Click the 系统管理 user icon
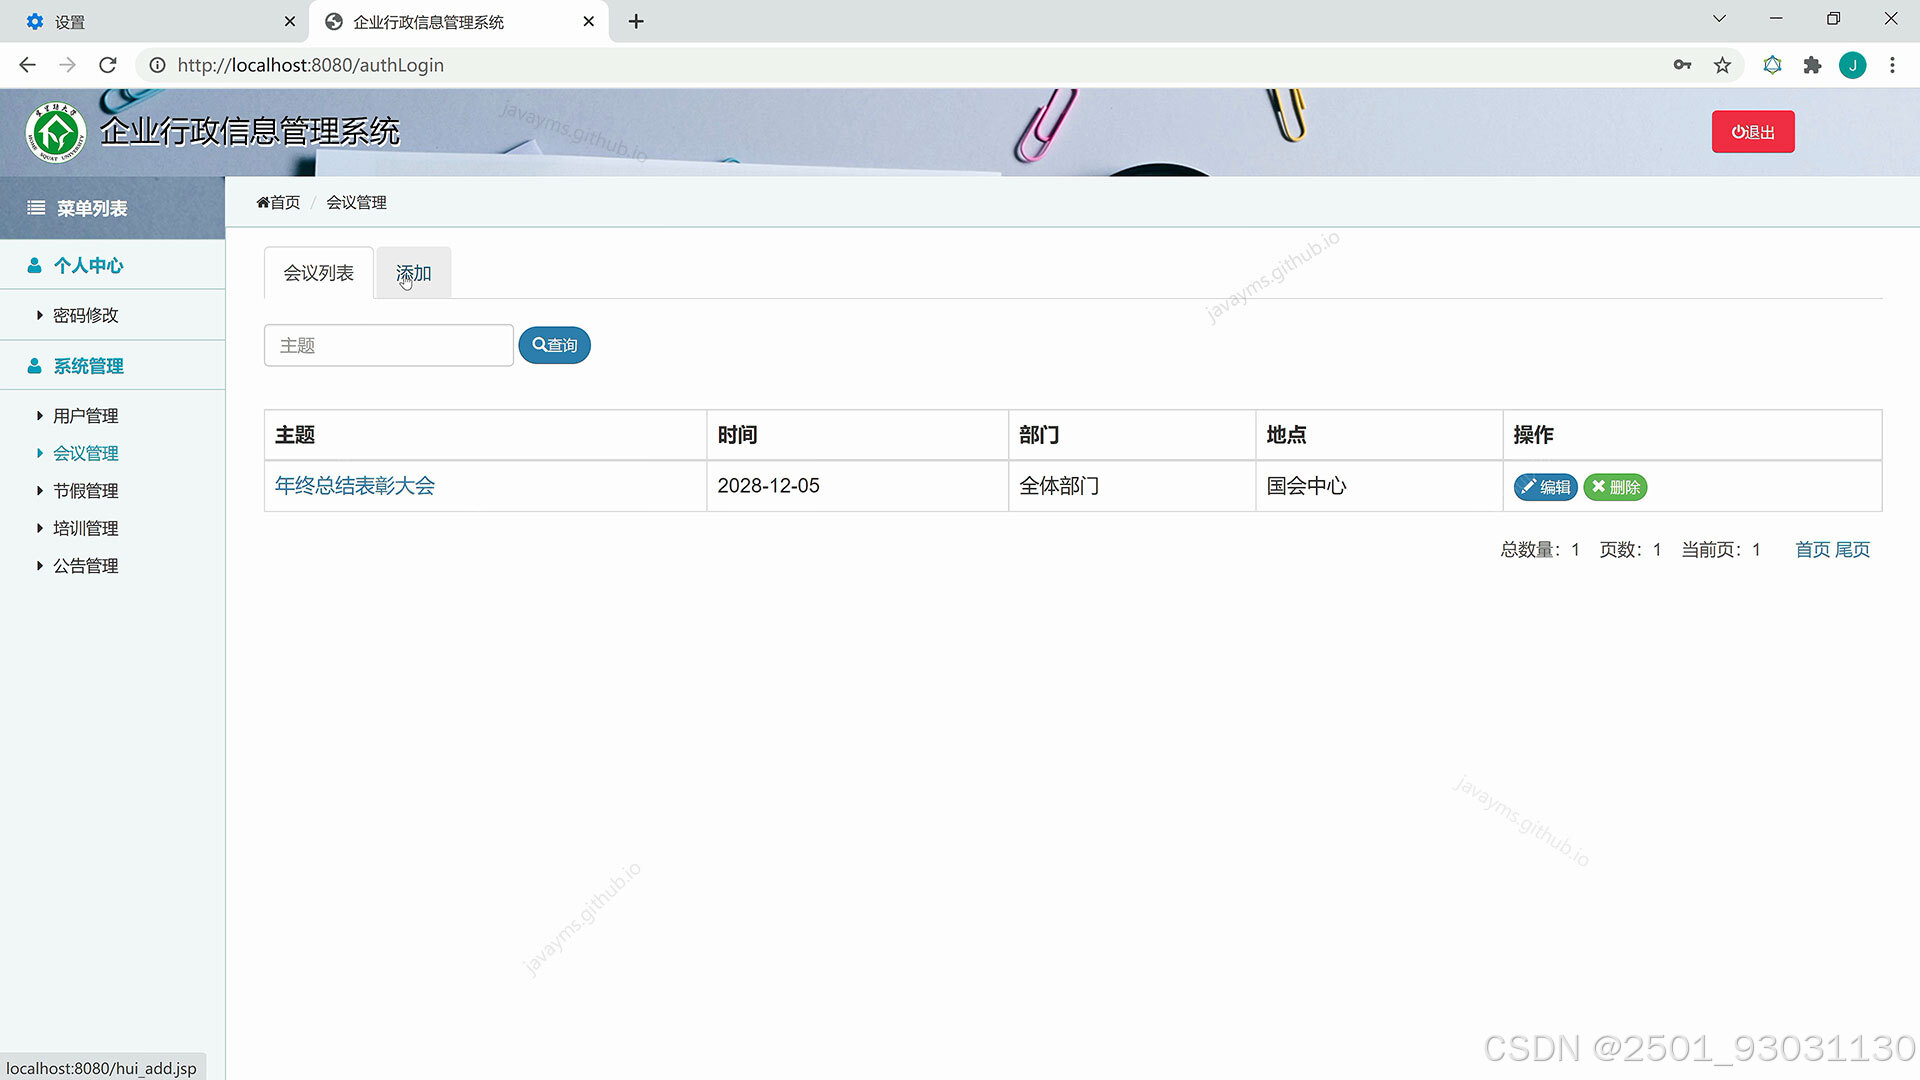This screenshot has height=1080, width=1920. [x=34, y=366]
